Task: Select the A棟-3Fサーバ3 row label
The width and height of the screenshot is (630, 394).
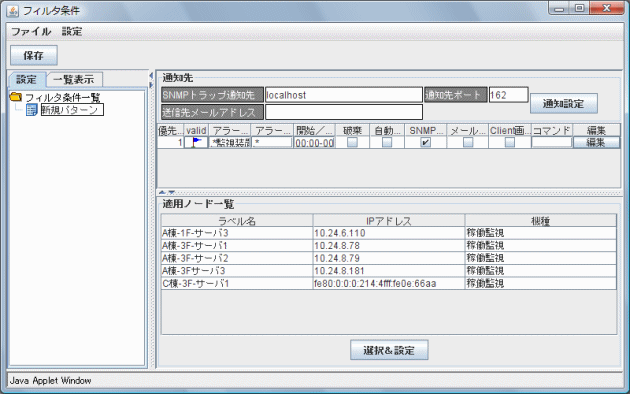Action: point(194,271)
